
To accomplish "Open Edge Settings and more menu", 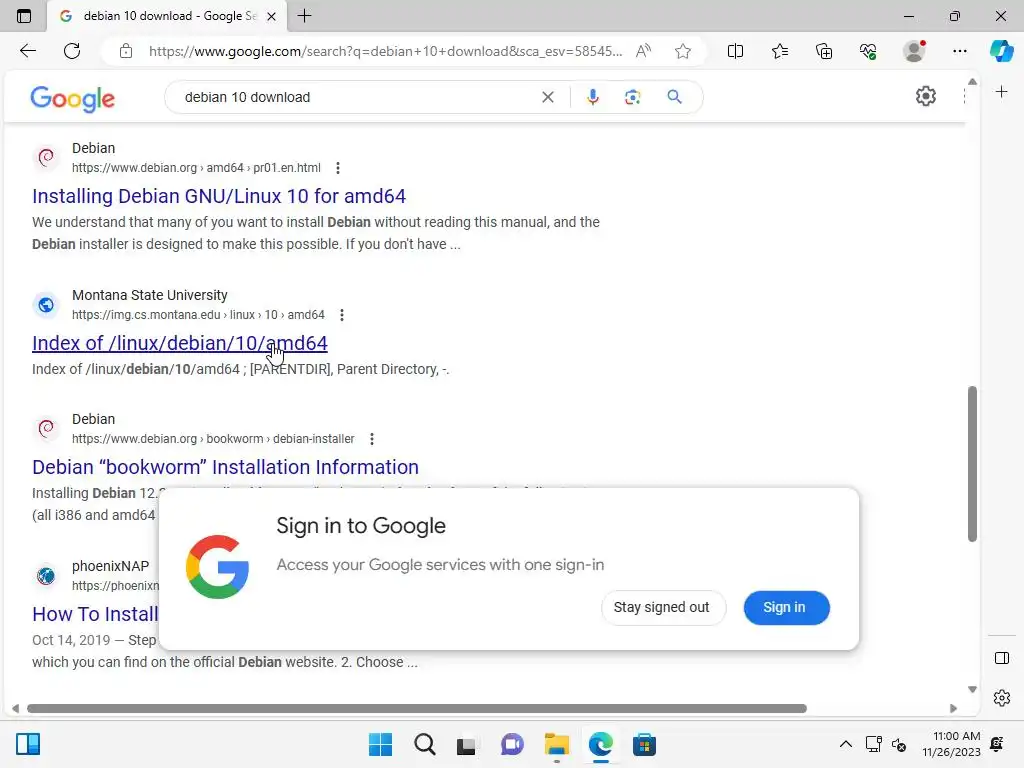I will (959, 51).
